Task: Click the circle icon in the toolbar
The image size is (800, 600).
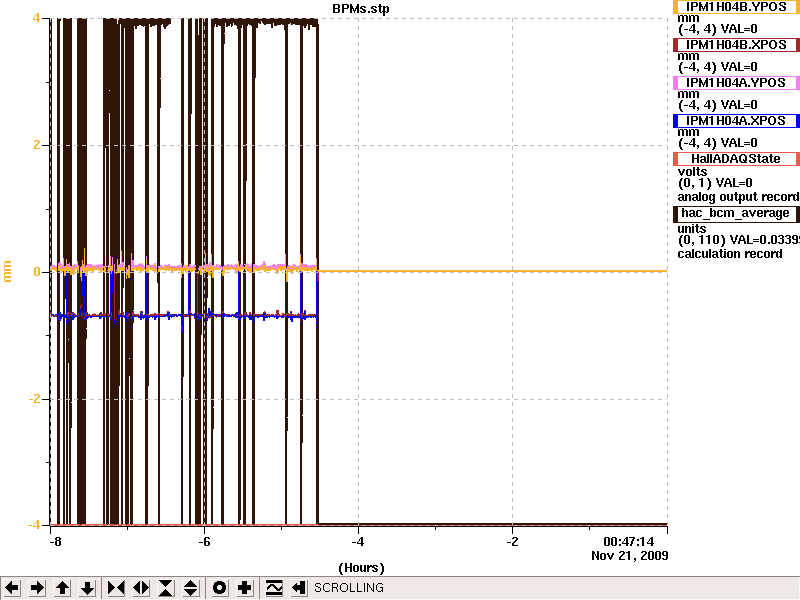Action: click(219, 588)
